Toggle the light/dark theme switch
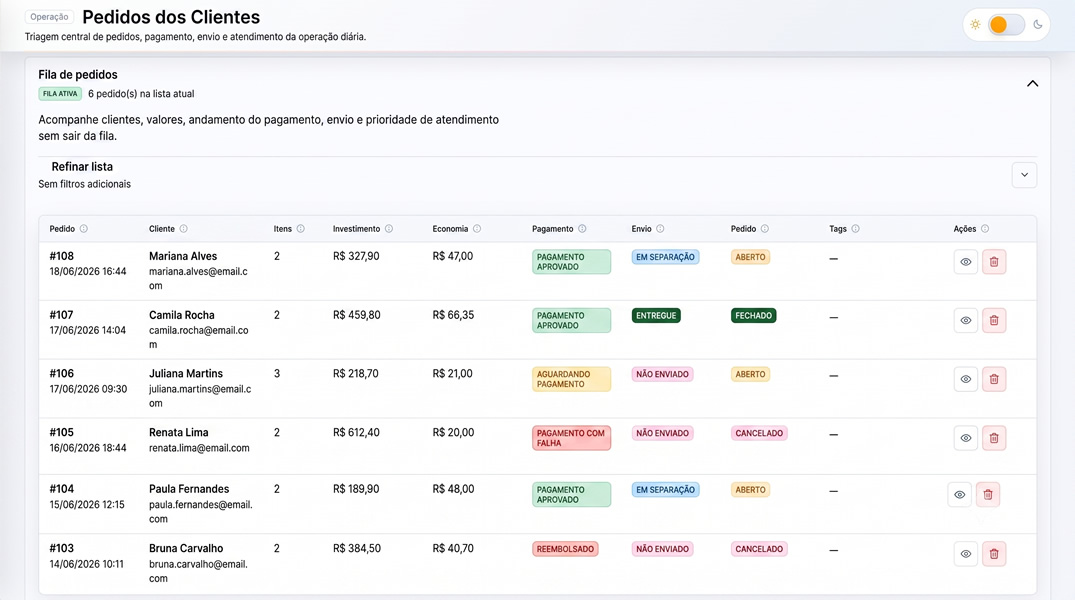Image resolution: width=1075 pixels, height=600 pixels. tap(1006, 25)
